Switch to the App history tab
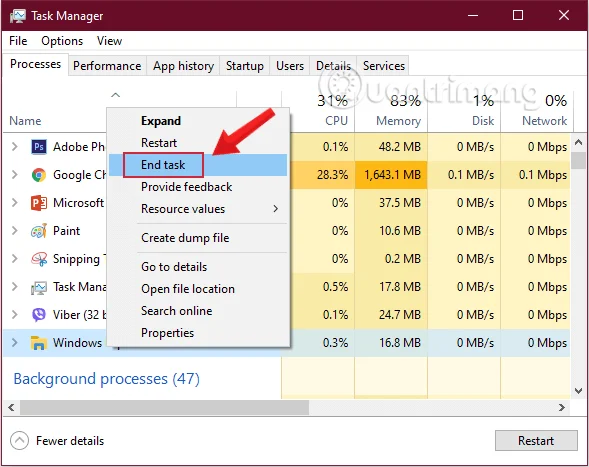Image resolution: width=589 pixels, height=467 pixels. 183,66
